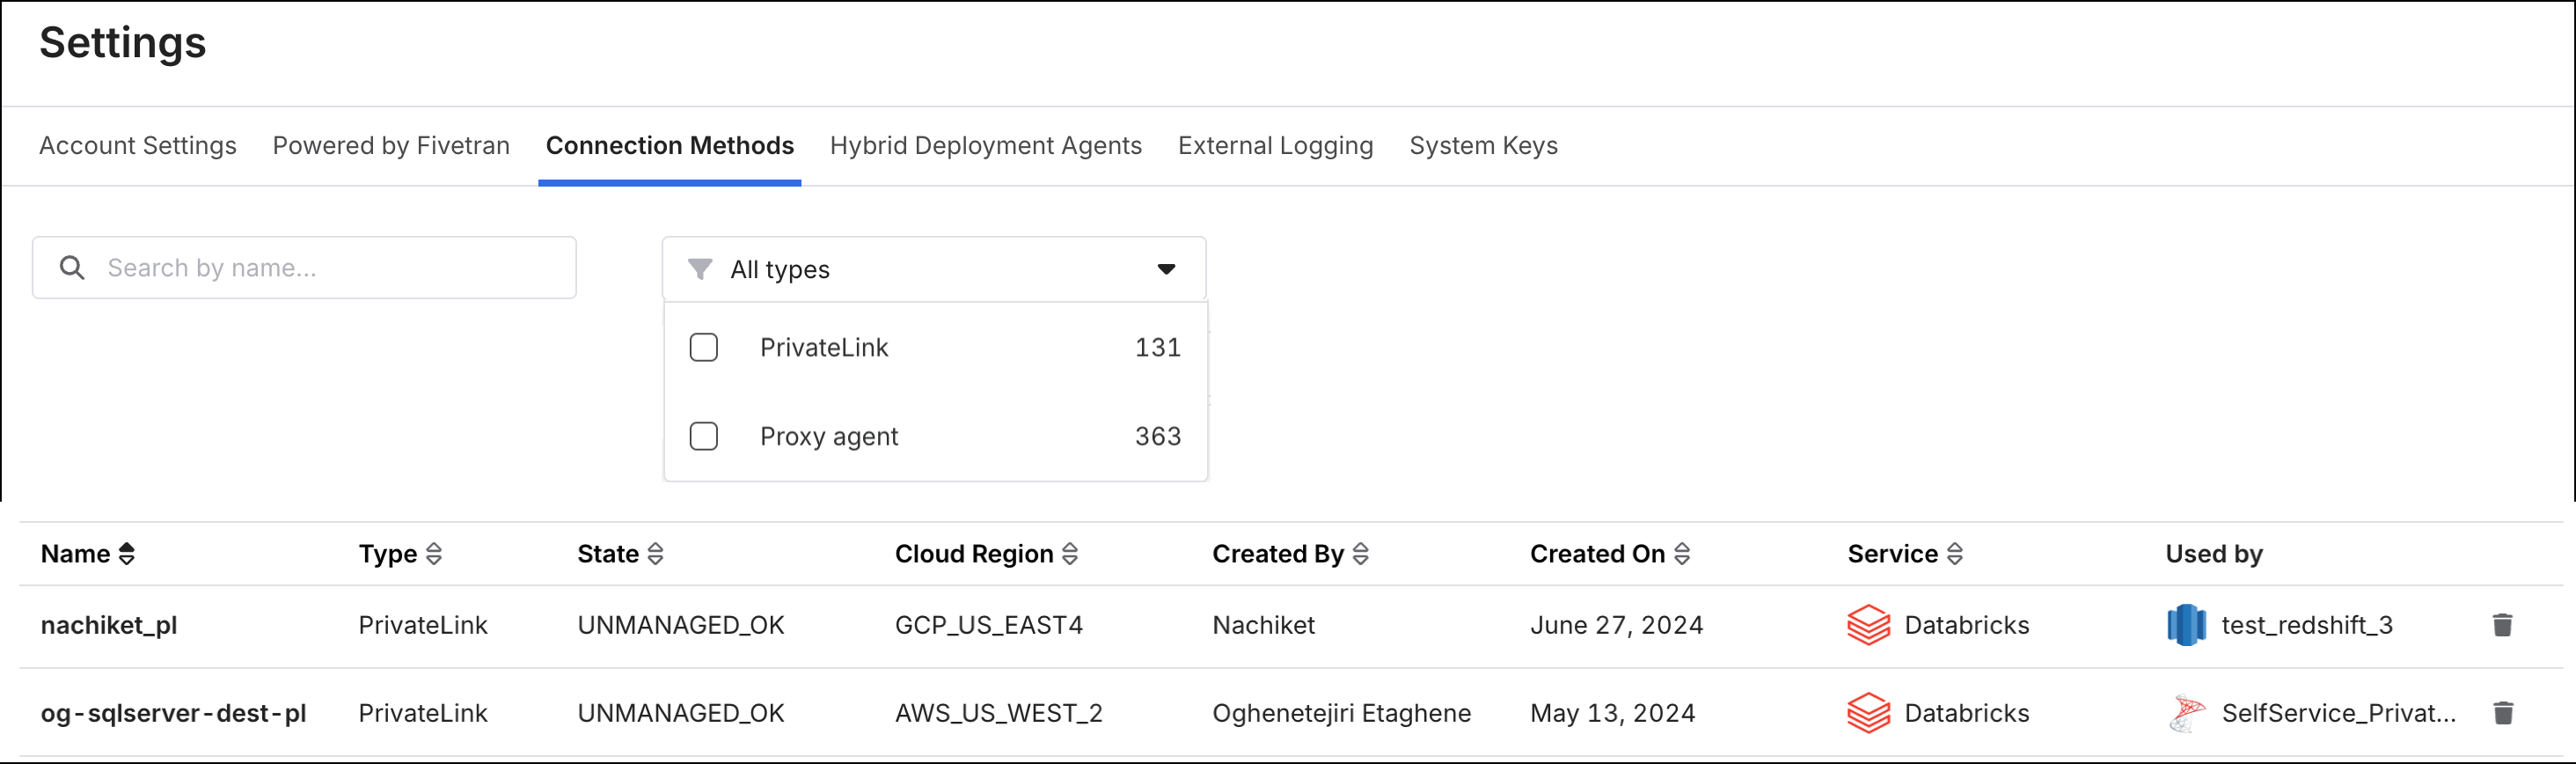Switch to Hybrid Deployment Agents tab
The height and width of the screenshot is (764, 2576).
[986, 146]
